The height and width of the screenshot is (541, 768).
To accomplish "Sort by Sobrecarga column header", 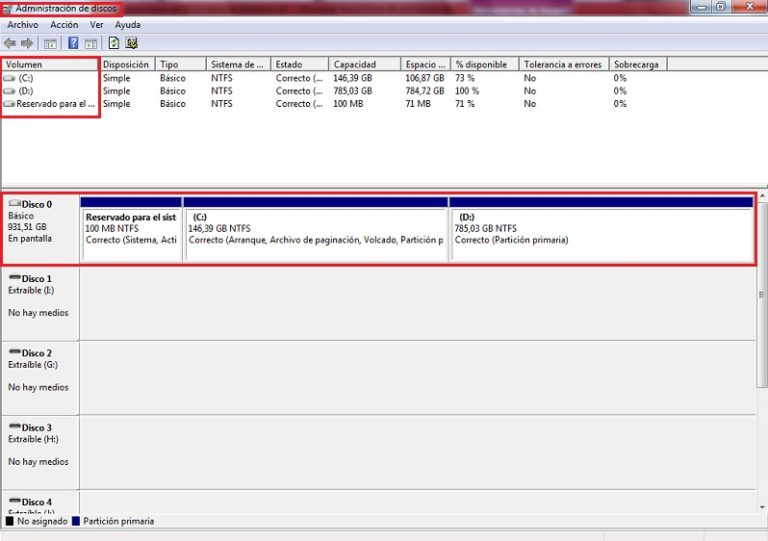I will (x=638, y=64).
